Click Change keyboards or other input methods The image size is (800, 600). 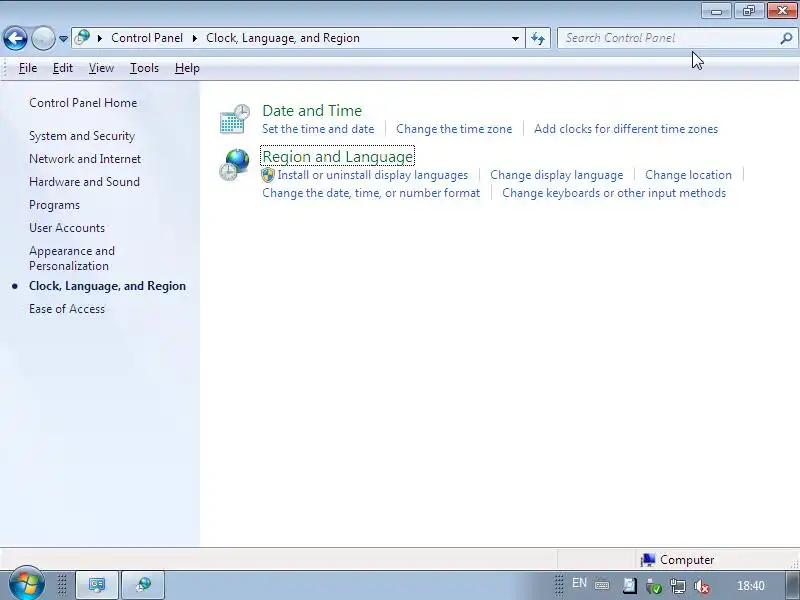coord(614,193)
